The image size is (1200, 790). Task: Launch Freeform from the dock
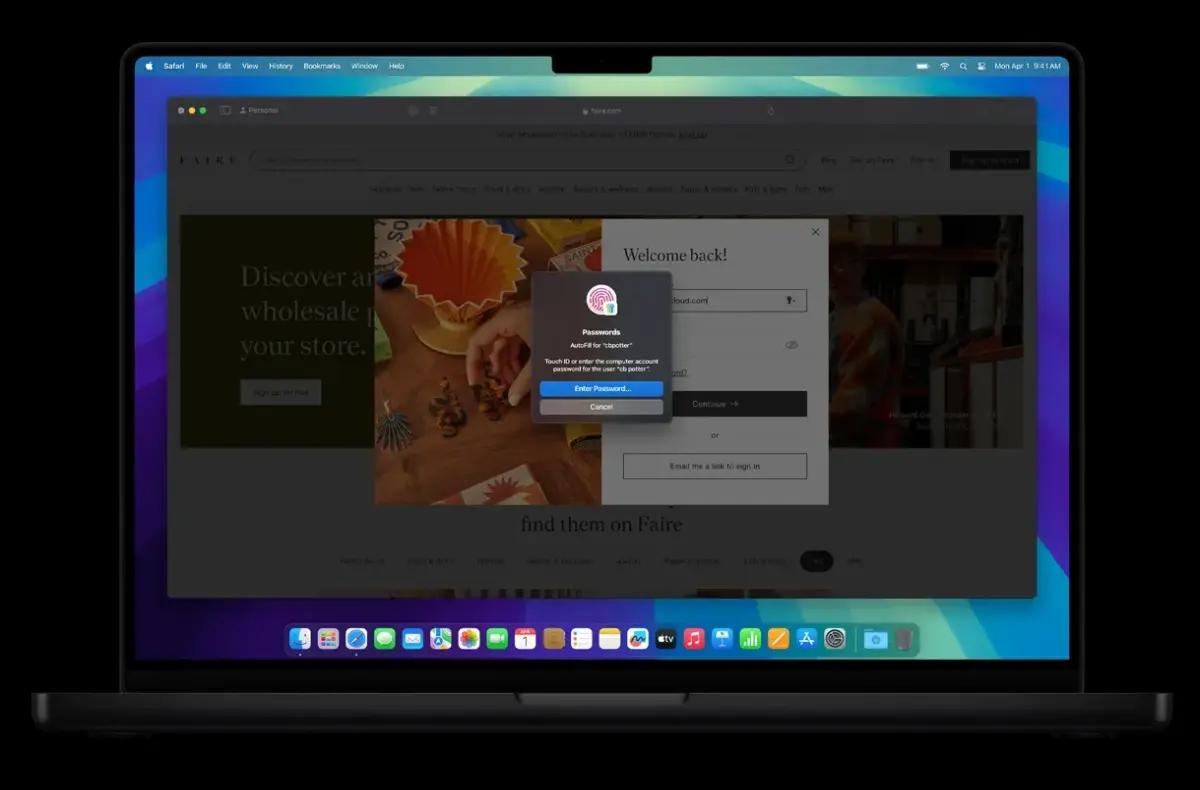638,639
